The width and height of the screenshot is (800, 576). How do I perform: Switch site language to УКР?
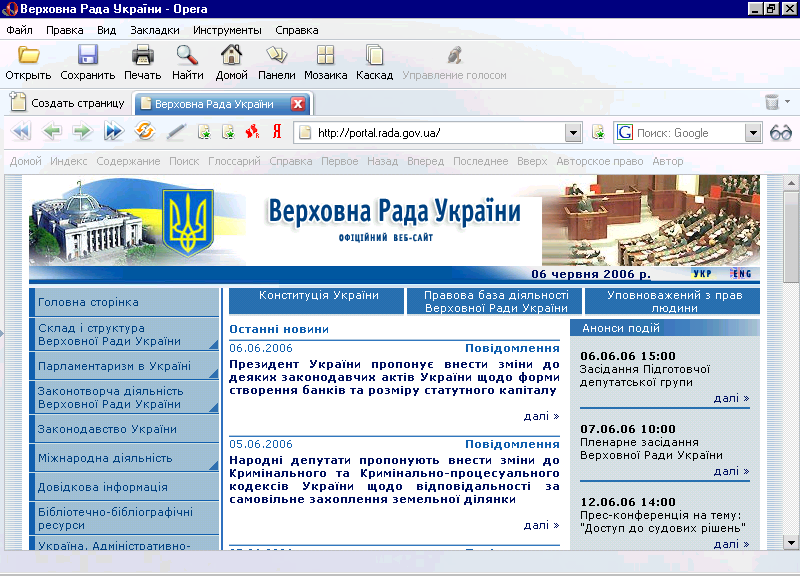(702, 273)
